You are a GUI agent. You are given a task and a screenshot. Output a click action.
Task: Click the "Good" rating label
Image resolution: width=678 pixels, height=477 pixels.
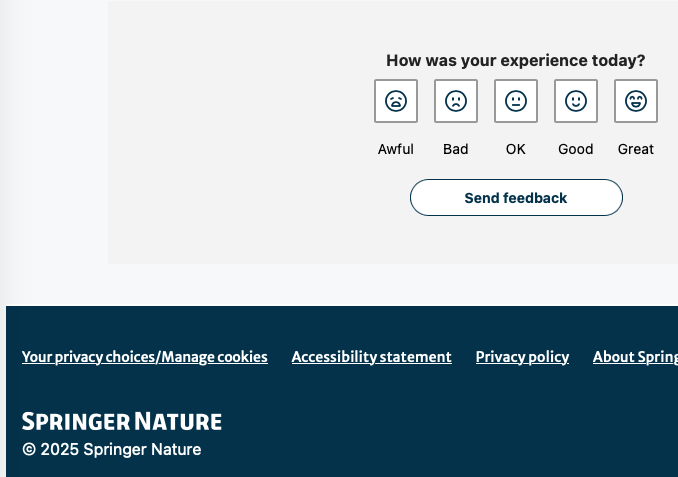pos(576,149)
